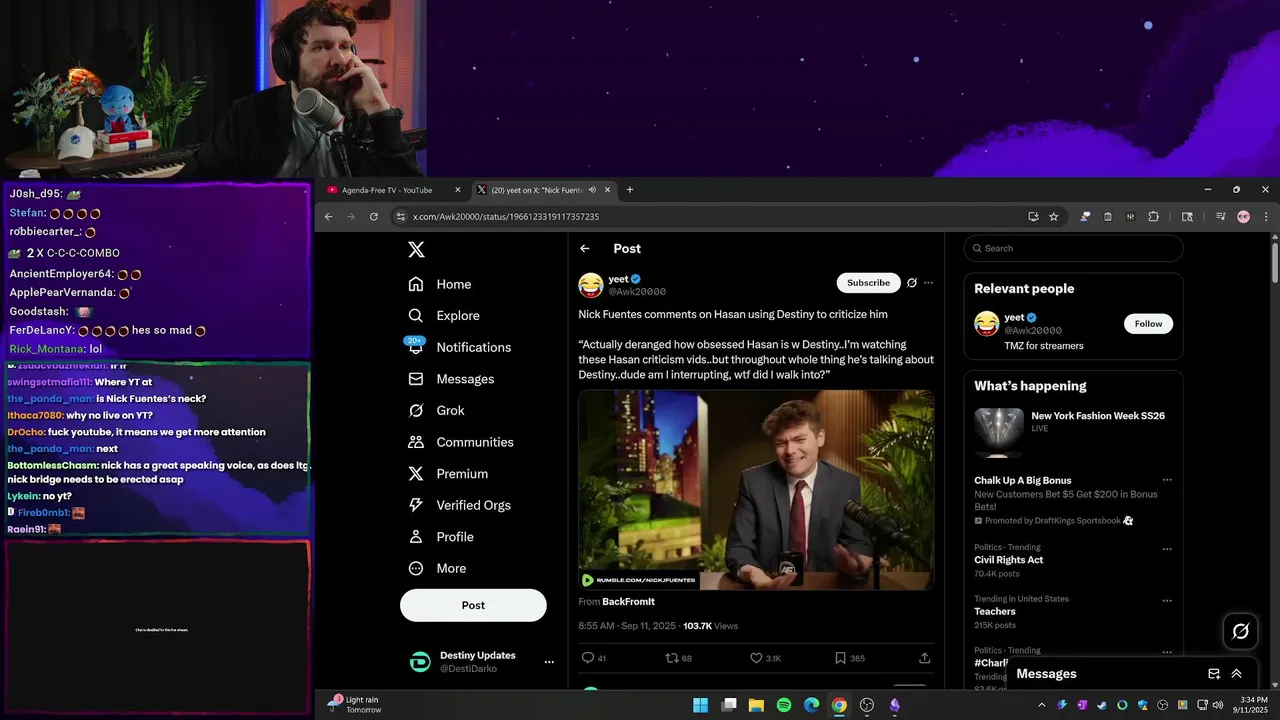Click the X logo in sidebar
This screenshot has height=720, width=1280.
(416, 250)
